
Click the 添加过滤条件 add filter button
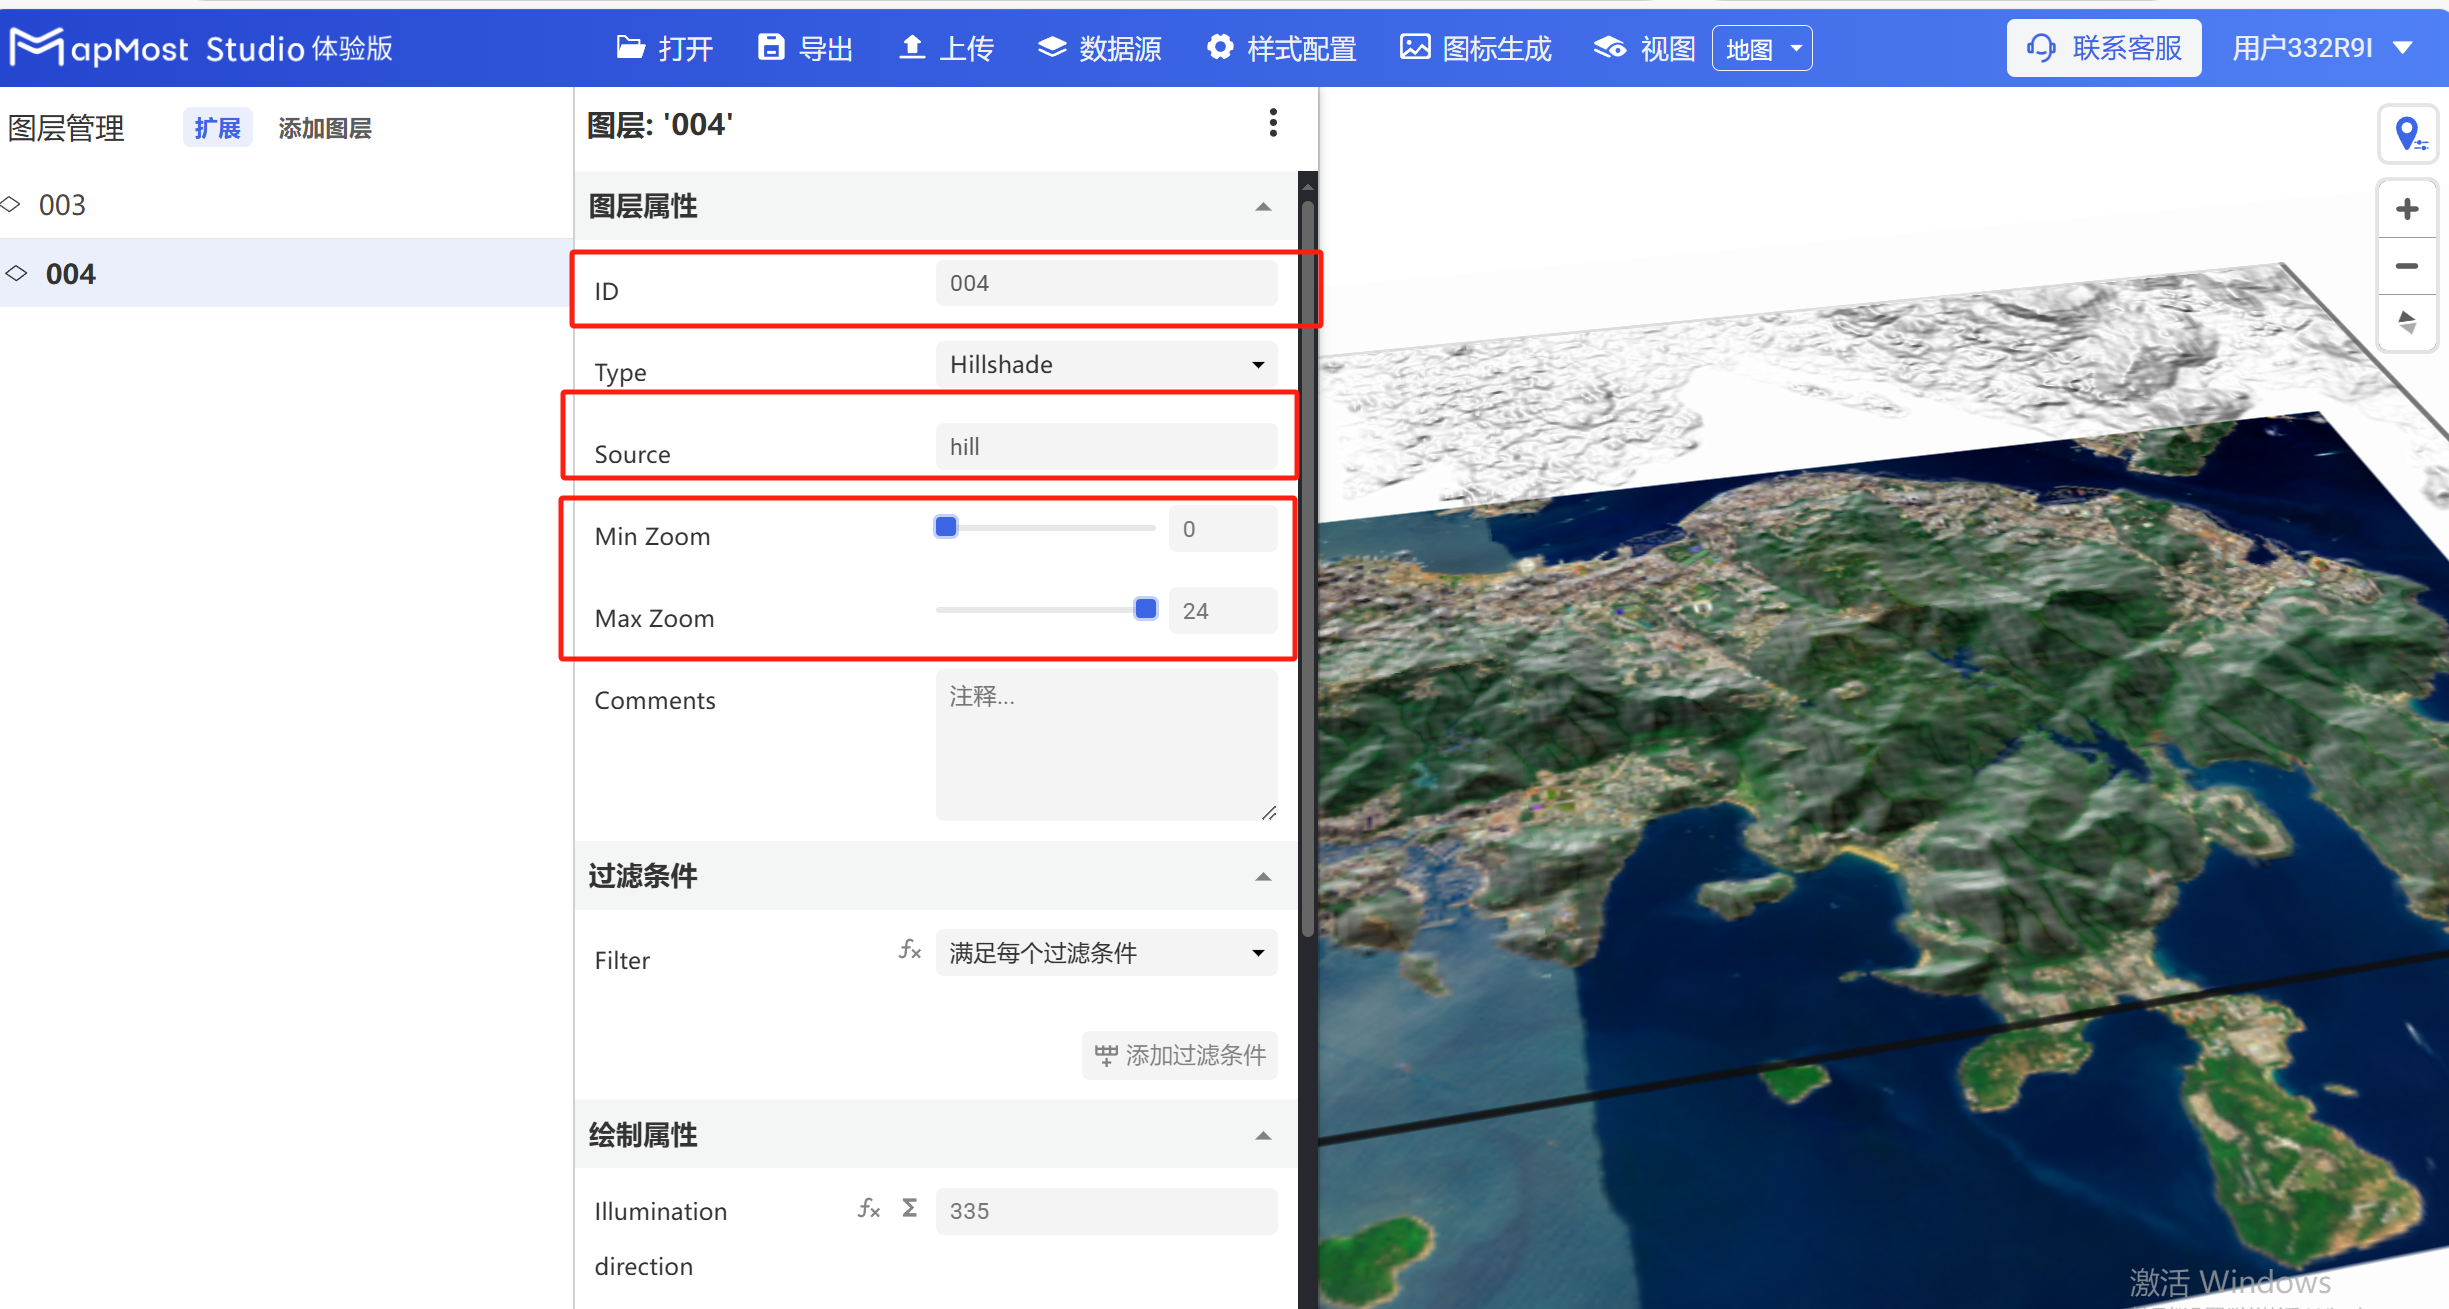coord(1179,1055)
